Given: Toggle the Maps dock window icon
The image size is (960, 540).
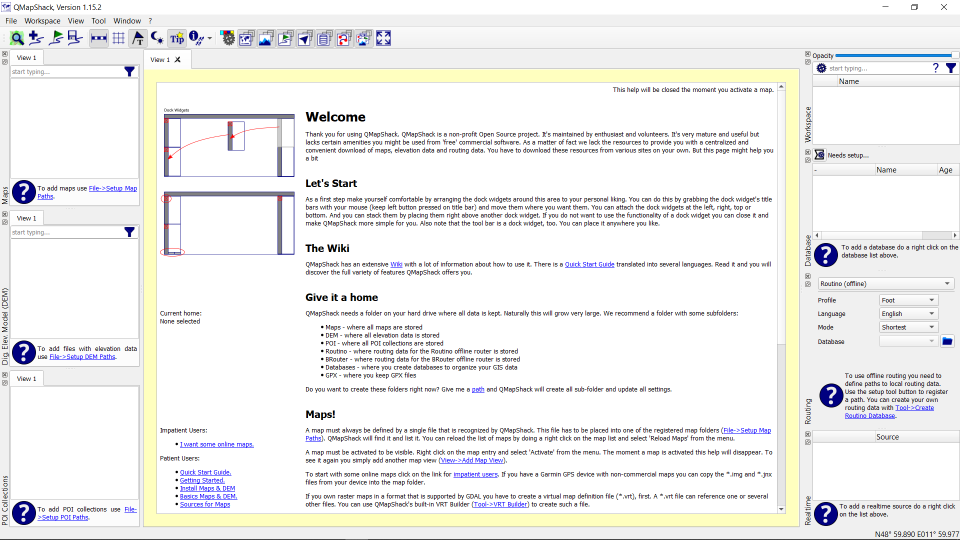Looking at the screenshot, I should pyautogui.click(x=247, y=39).
